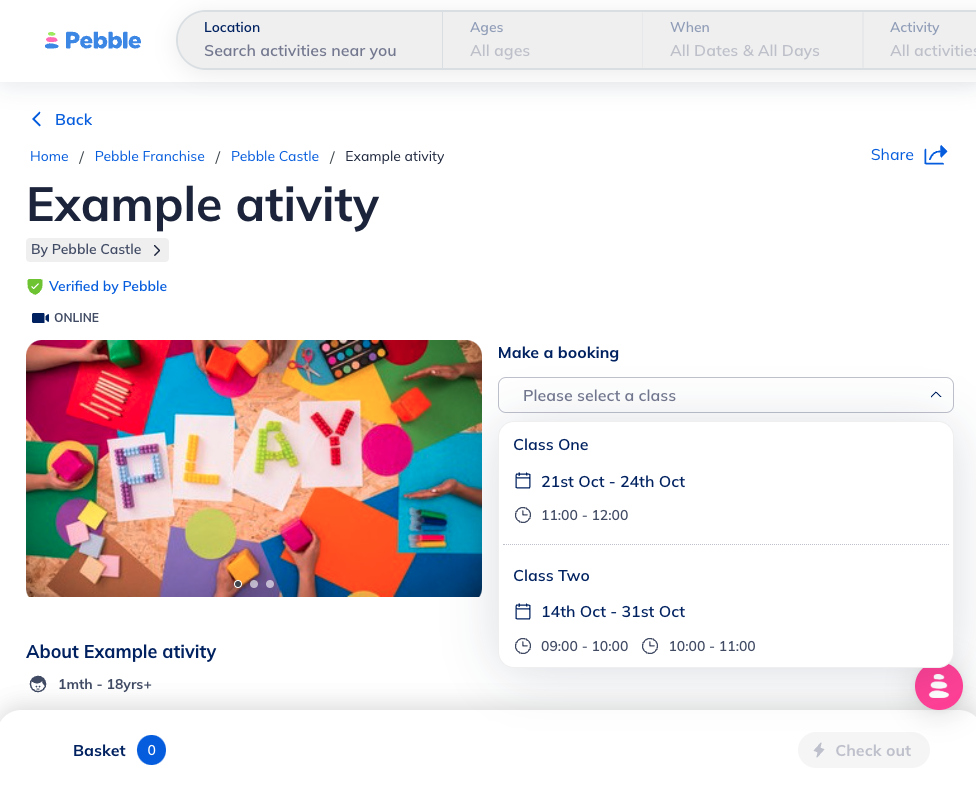Open the Ages filter dropdown
Viewport: 976px width, 786px height.
click(541, 40)
